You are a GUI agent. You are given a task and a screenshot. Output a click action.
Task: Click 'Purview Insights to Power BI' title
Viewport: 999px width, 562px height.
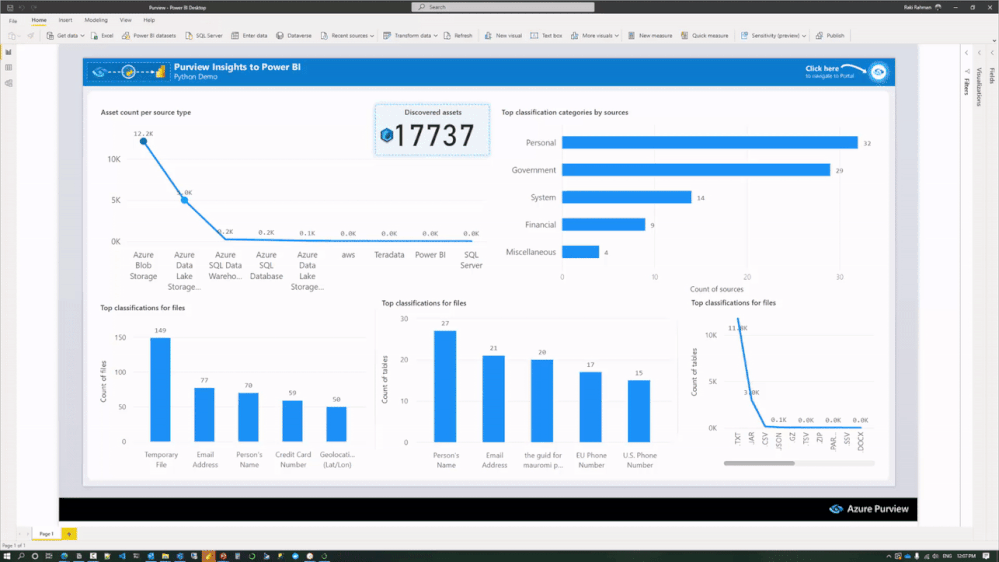pos(237,67)
